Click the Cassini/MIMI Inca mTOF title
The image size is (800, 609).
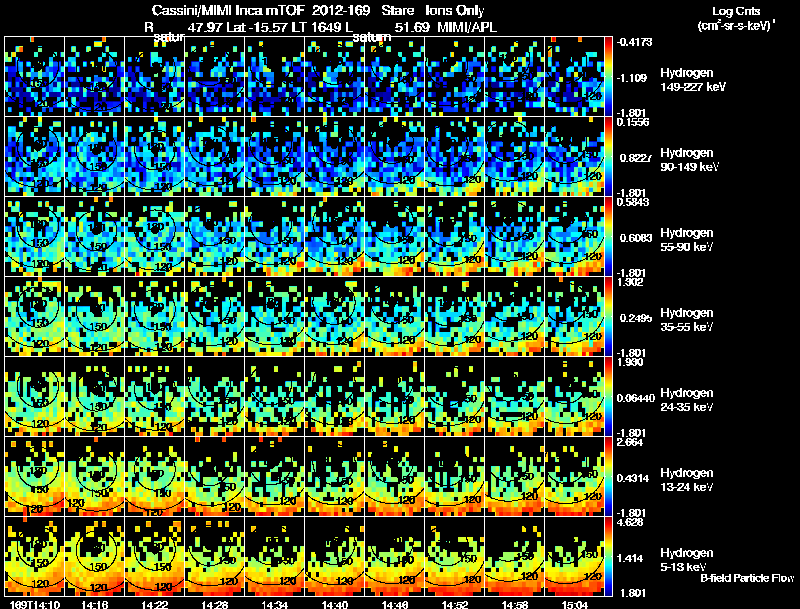[229, 10]
